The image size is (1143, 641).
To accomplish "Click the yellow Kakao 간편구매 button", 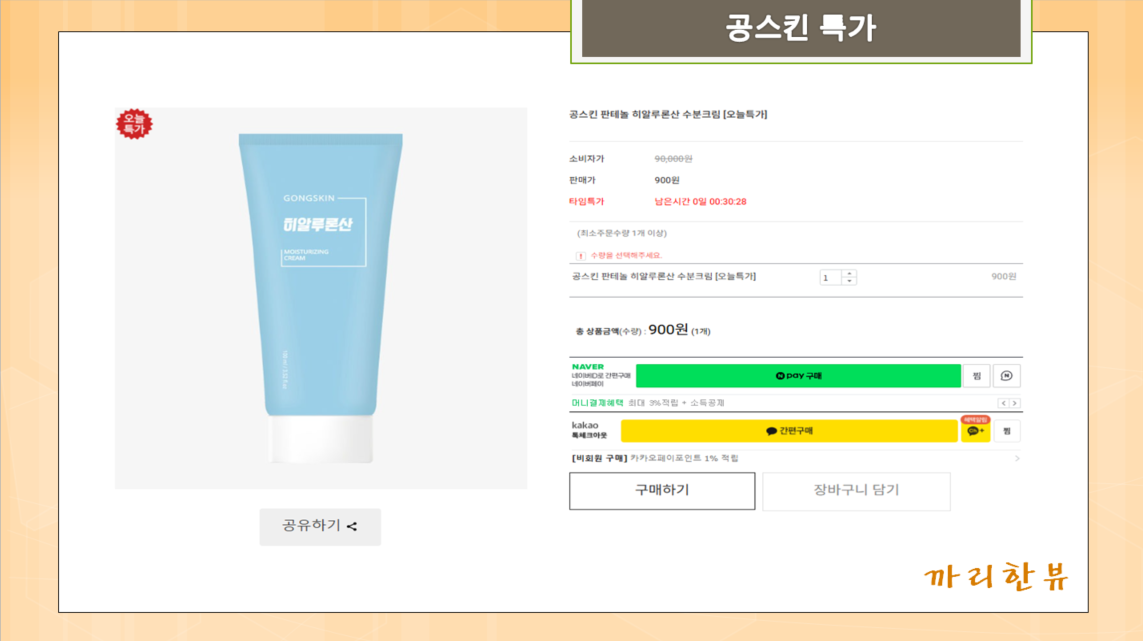I will (x=789, y=431).
